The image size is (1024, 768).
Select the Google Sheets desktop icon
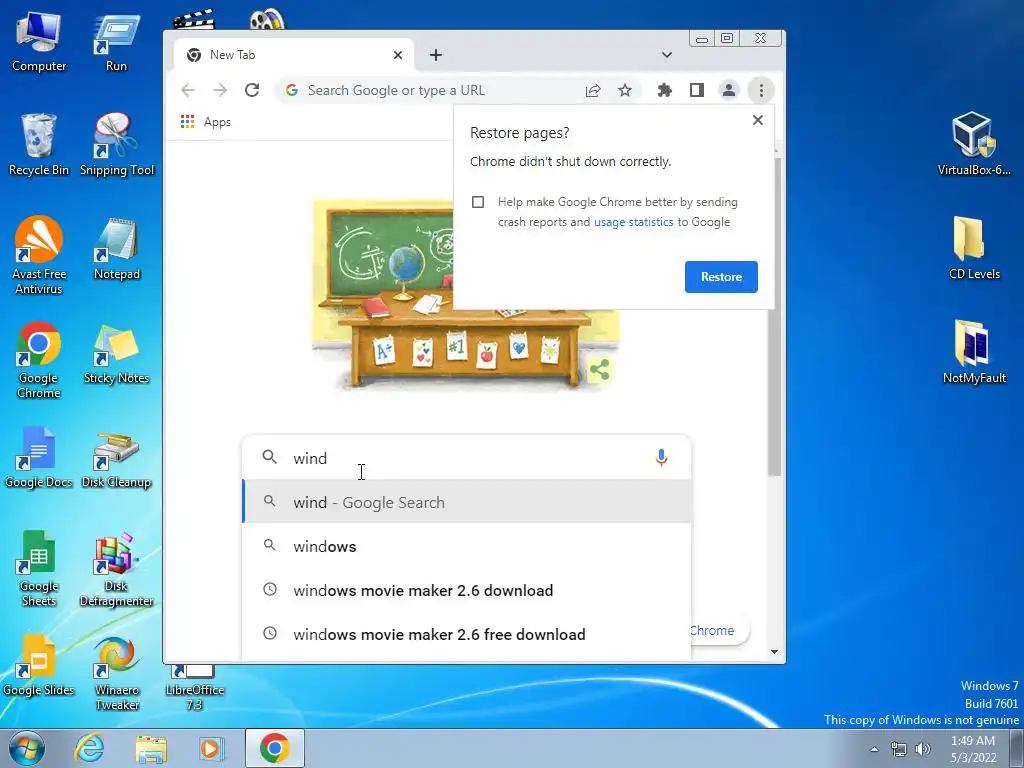tap(39, 568)
